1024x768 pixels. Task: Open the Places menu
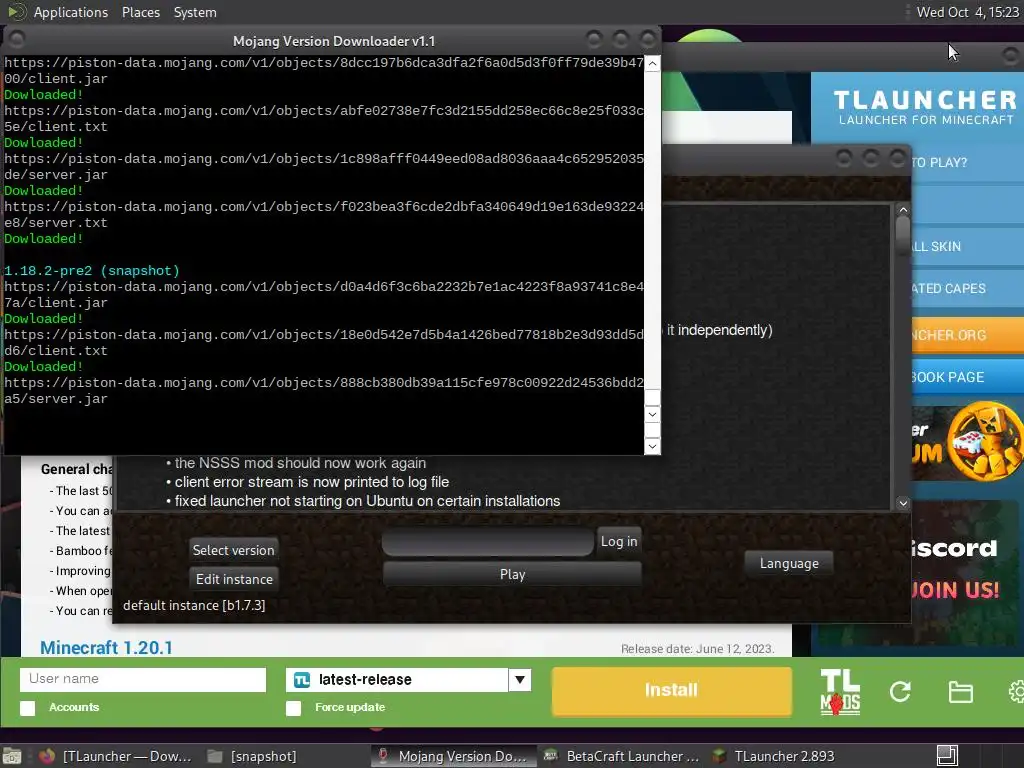[x=140, y=12]
